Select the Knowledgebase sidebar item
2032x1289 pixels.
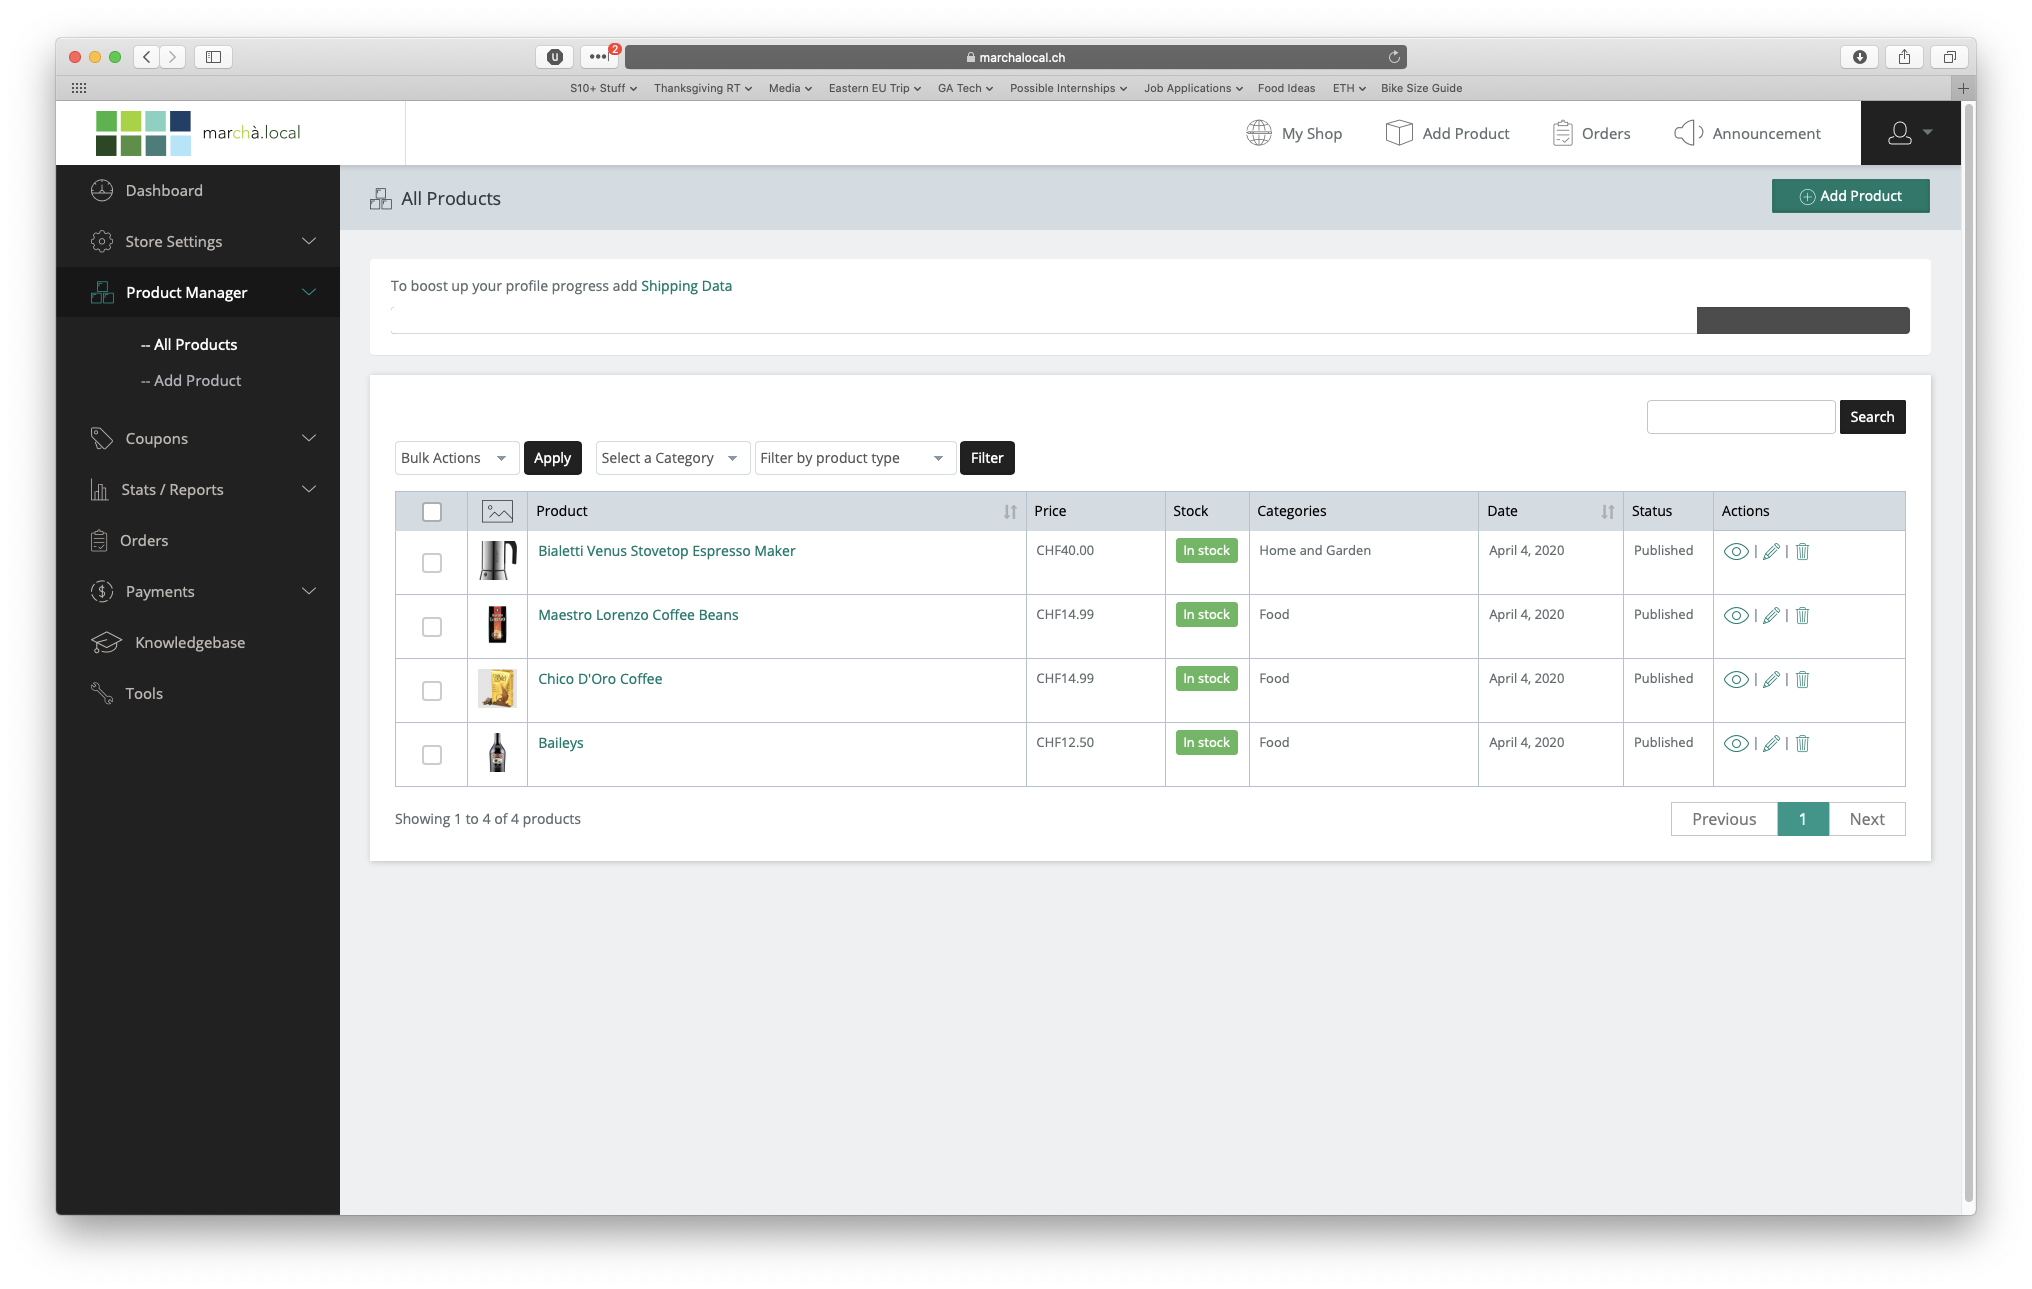pyautogui.click(x=190, y=642)
